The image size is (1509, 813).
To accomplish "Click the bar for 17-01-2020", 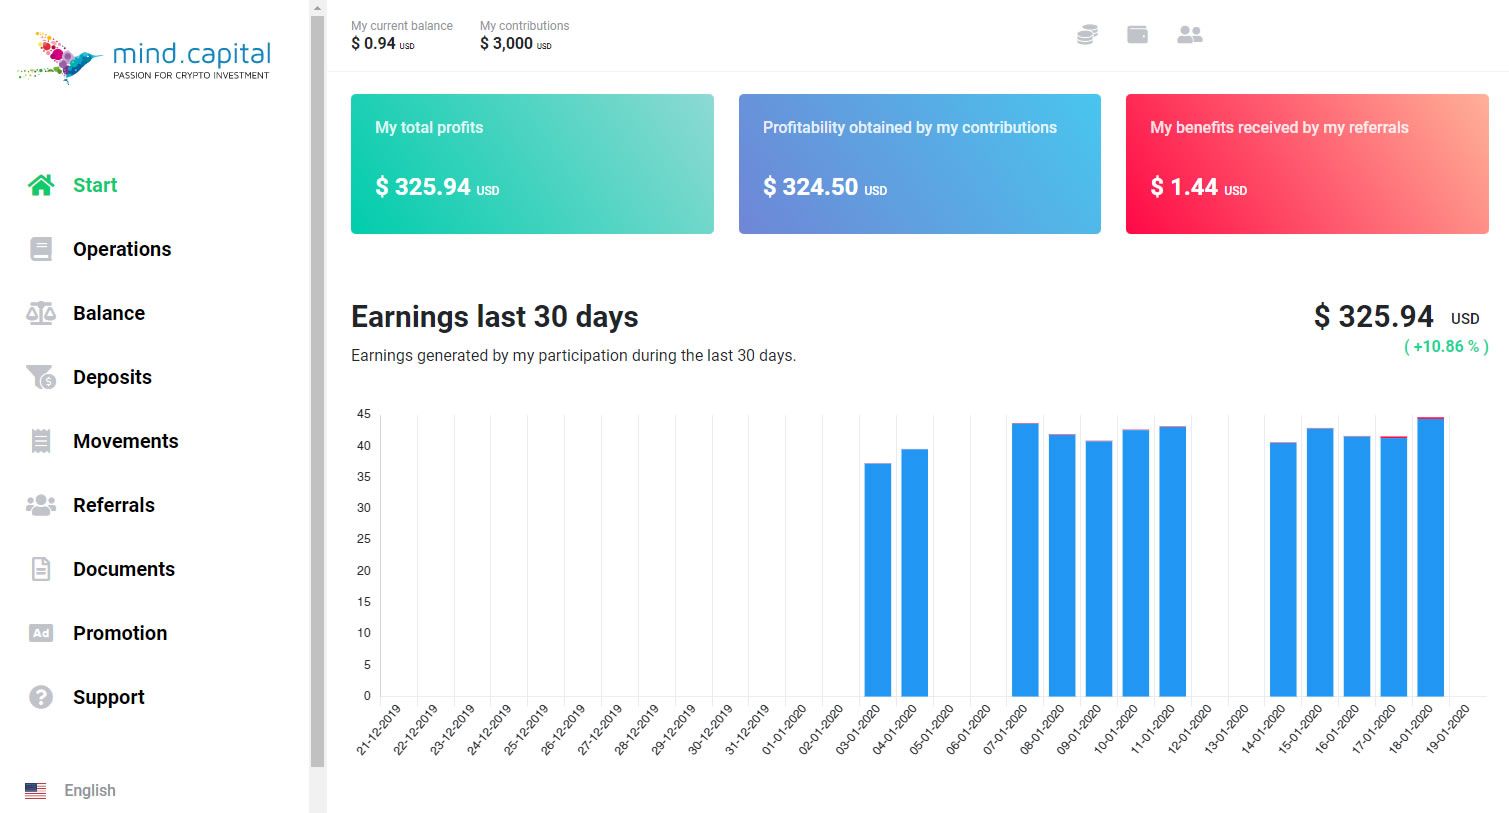I will tap(1394, 566).
